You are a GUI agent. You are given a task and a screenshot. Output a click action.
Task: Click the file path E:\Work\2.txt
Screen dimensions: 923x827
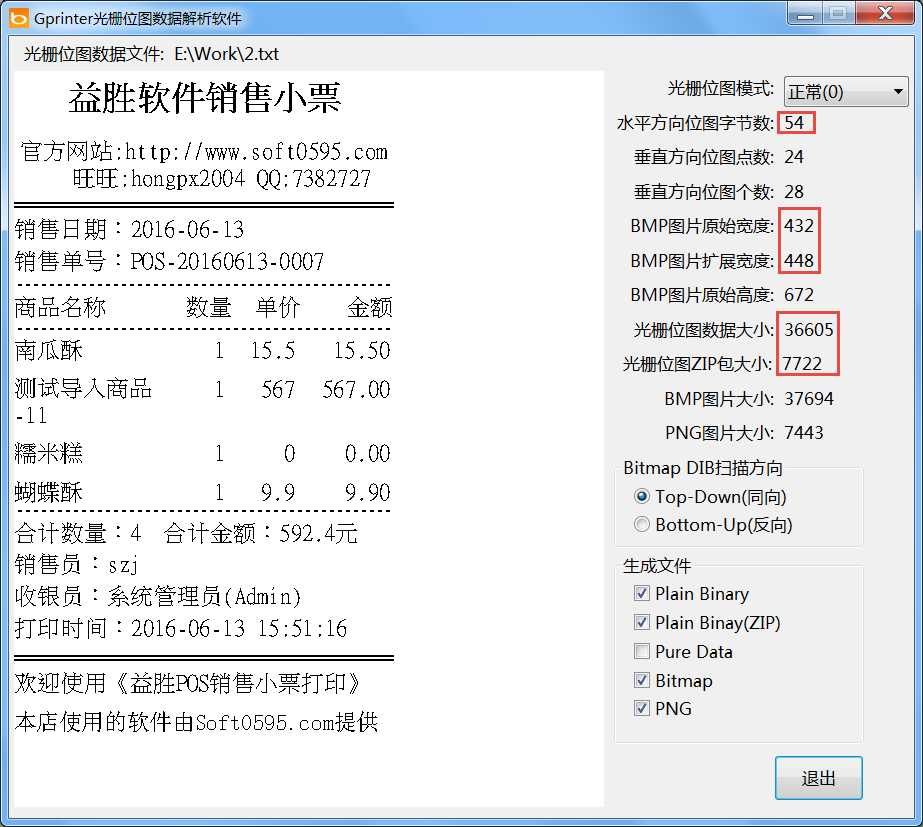pyautogui.click(x=227, y=54)
